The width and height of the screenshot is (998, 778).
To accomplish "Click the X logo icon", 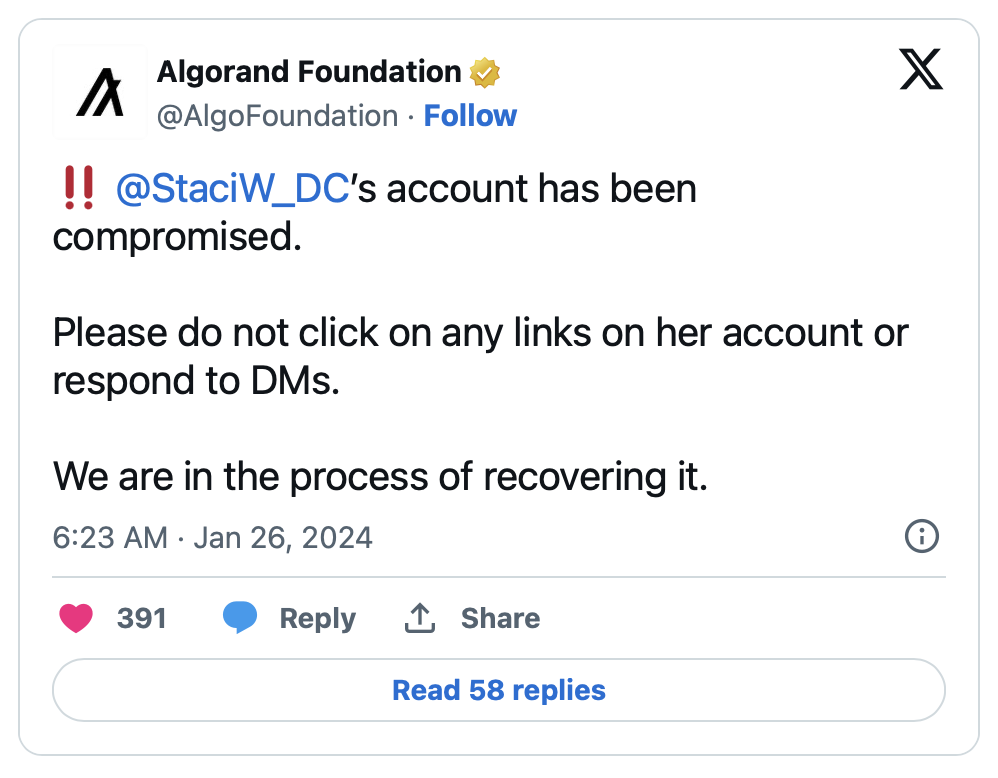I will (921, 70).
